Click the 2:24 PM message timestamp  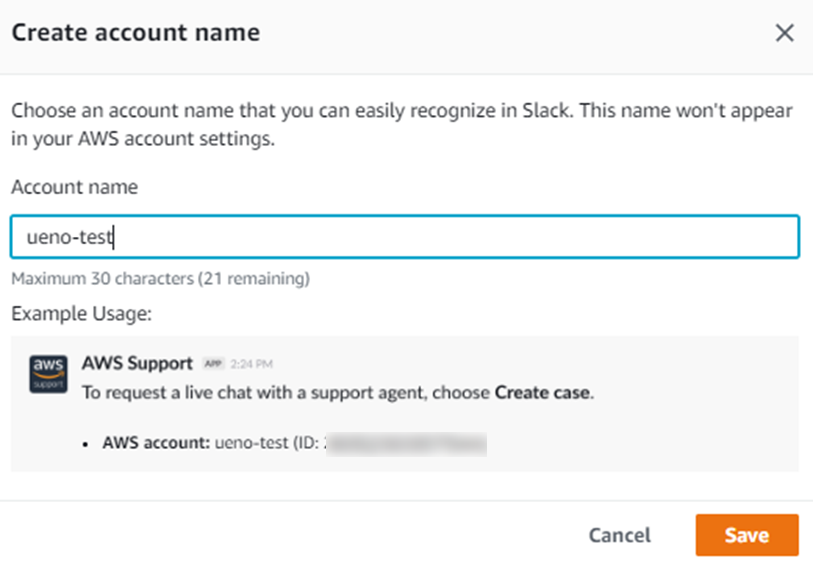(x=251, y=364)
